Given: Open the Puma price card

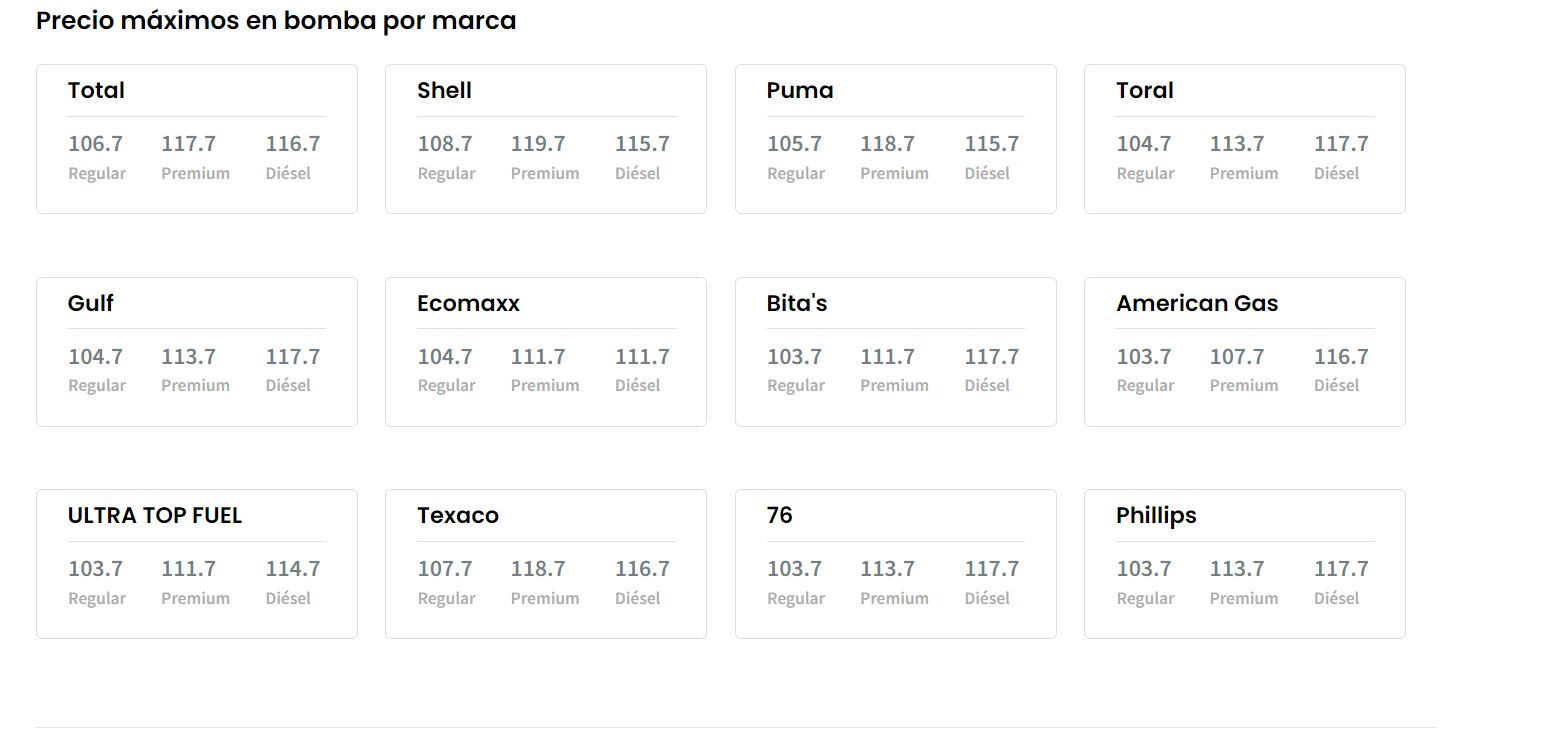Looking at the screenshot, I should 895,139.
